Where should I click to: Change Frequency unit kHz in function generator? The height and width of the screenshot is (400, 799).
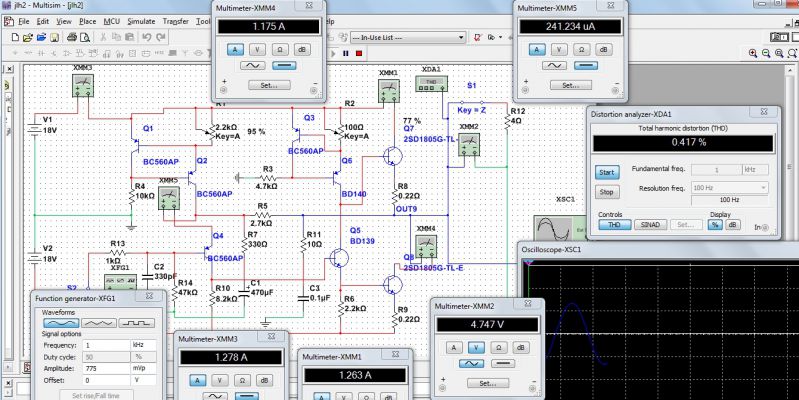tap(144, 345)
